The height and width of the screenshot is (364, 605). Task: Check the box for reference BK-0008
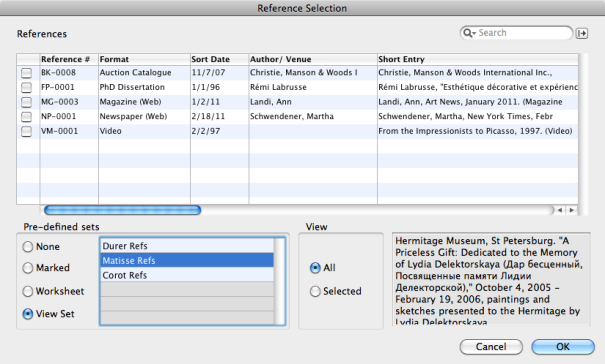point(26,73)
